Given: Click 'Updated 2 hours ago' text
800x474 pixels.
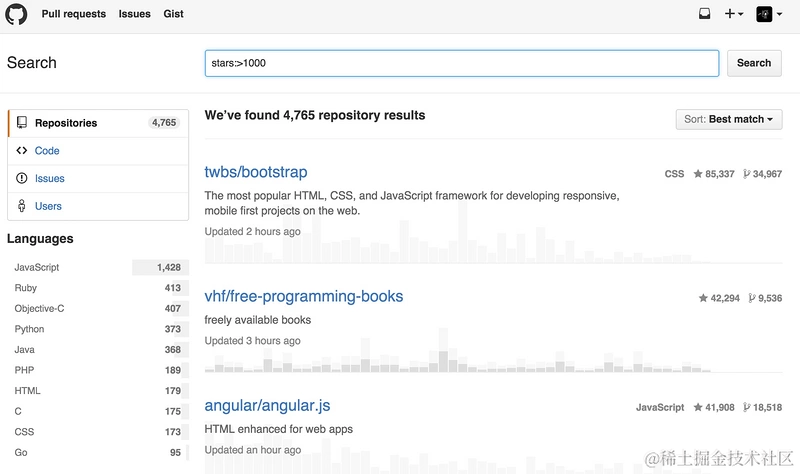Looking at the screenshot, I should pyautogui.click(x=253, y=232).
